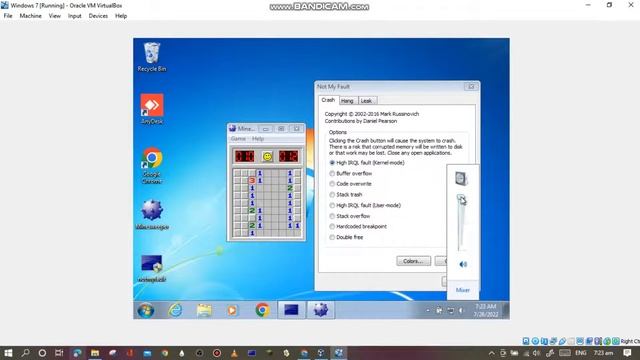Screen dimensions: 640x360
Task: Click the Windows 7 taskbar clock
Action: tap(486, 310)
